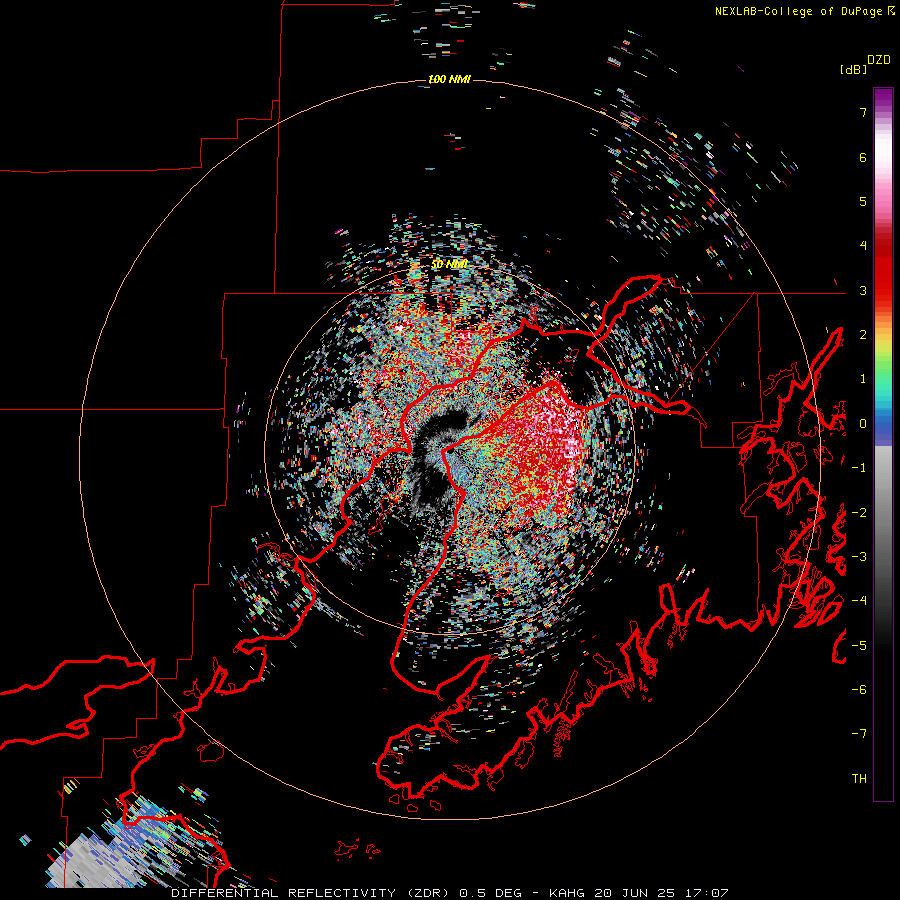This screenshot has width=900, height=900.
Task: Click the -6 value on color scale
Action: (859, 690)
